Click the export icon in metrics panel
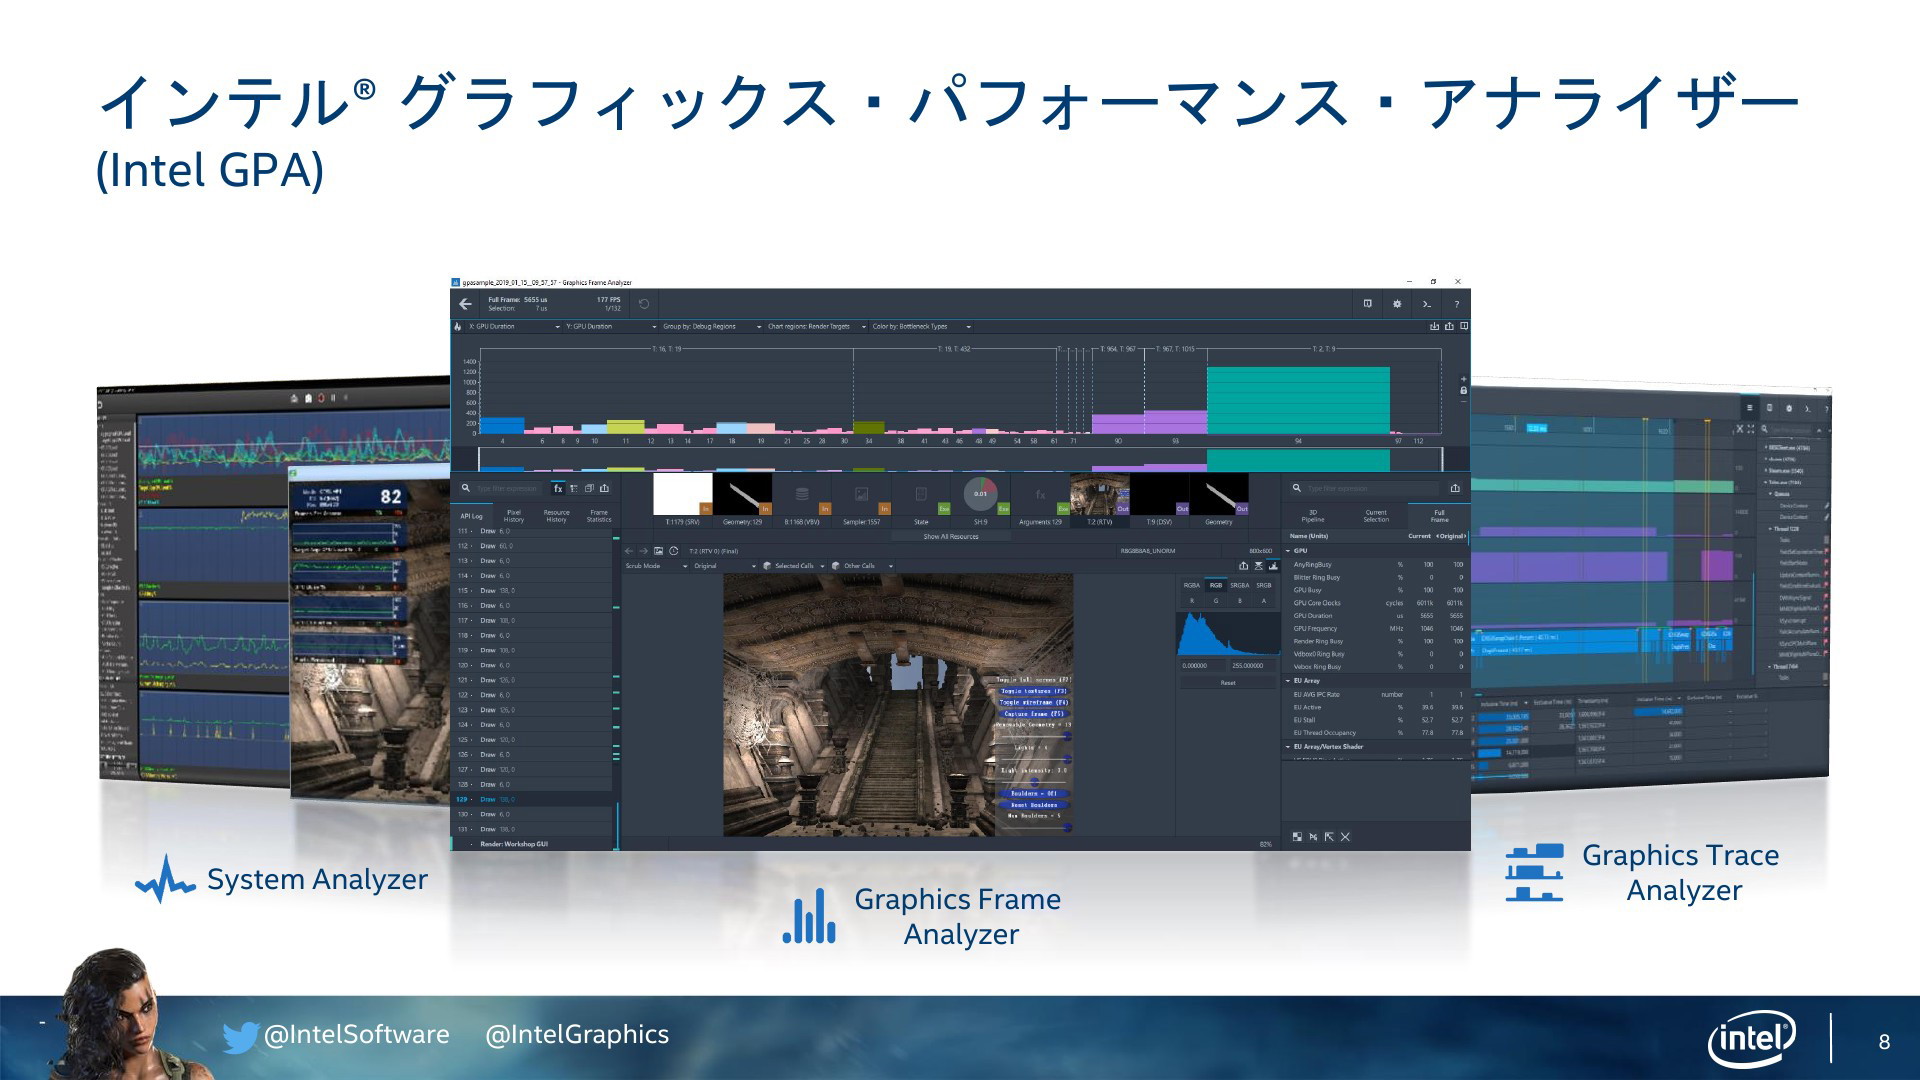 point(1455,488)
